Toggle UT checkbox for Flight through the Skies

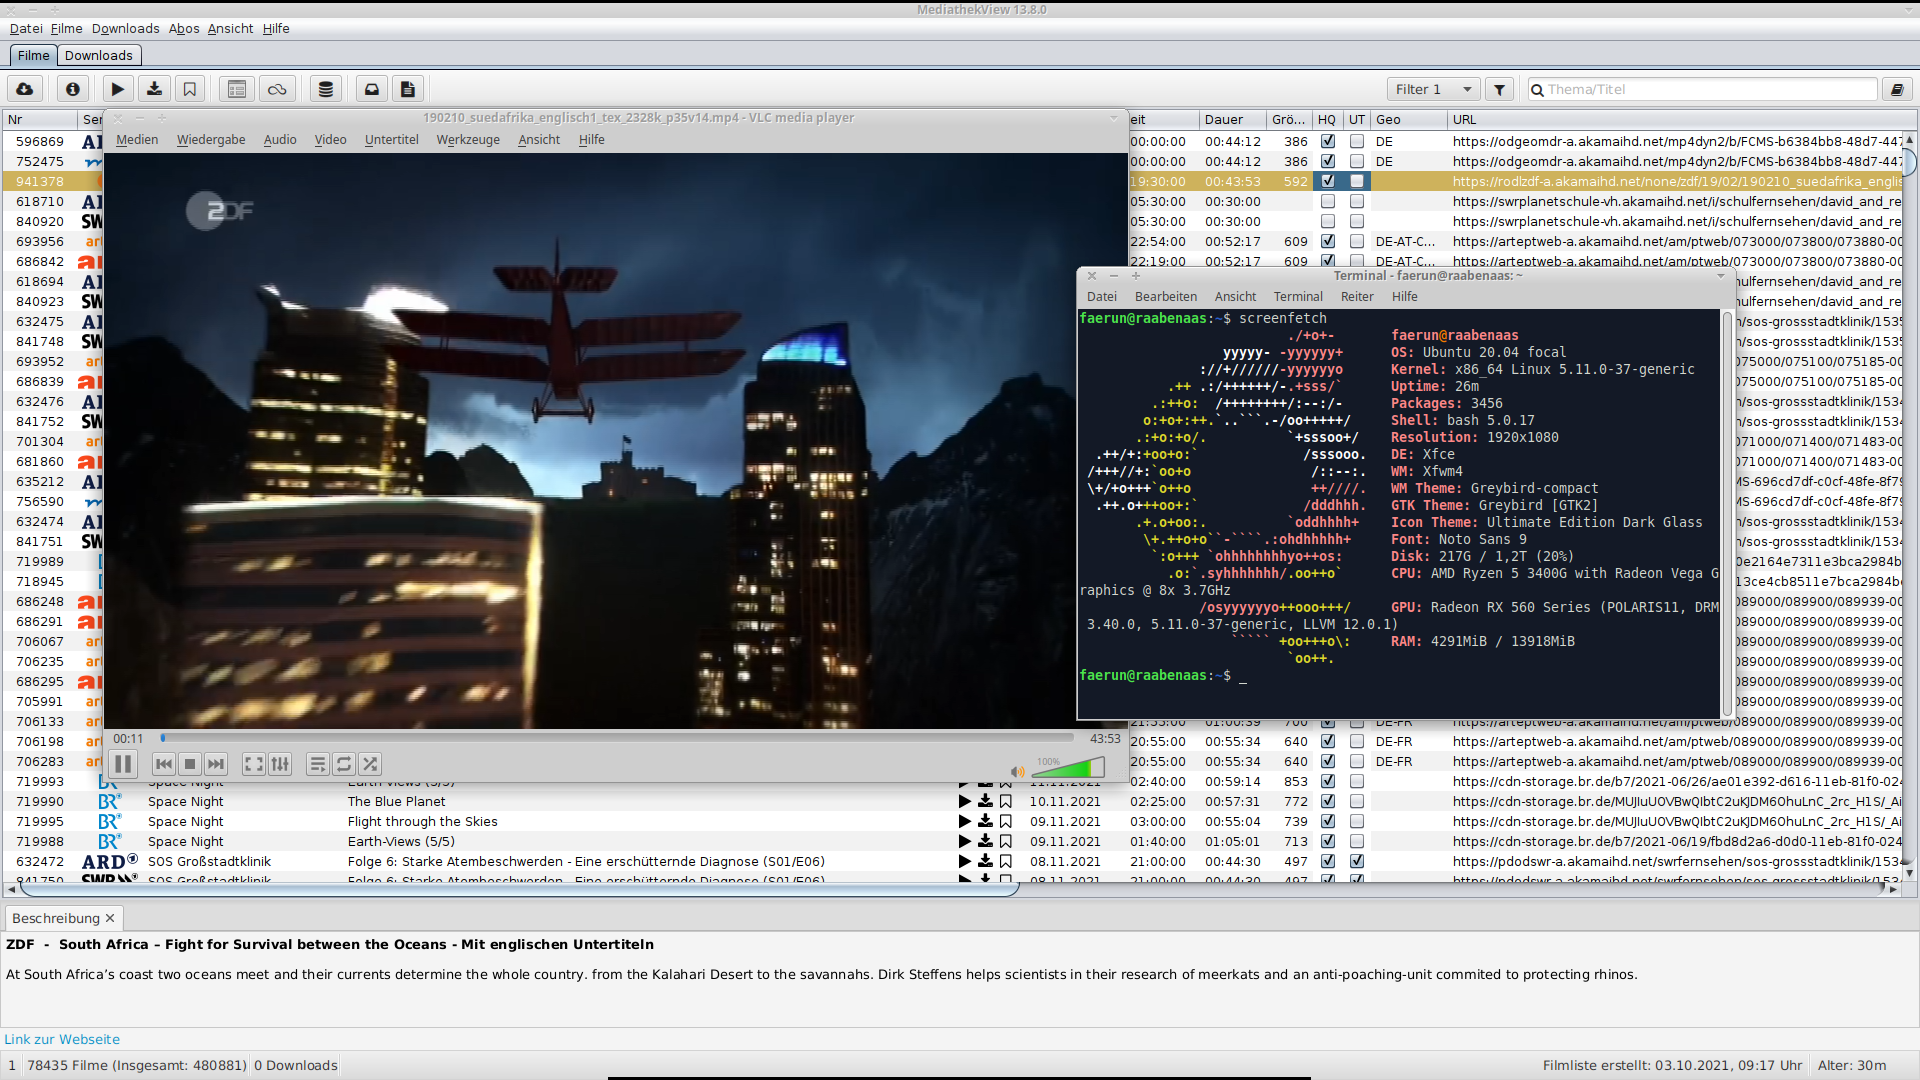(x=1357, y=821)
